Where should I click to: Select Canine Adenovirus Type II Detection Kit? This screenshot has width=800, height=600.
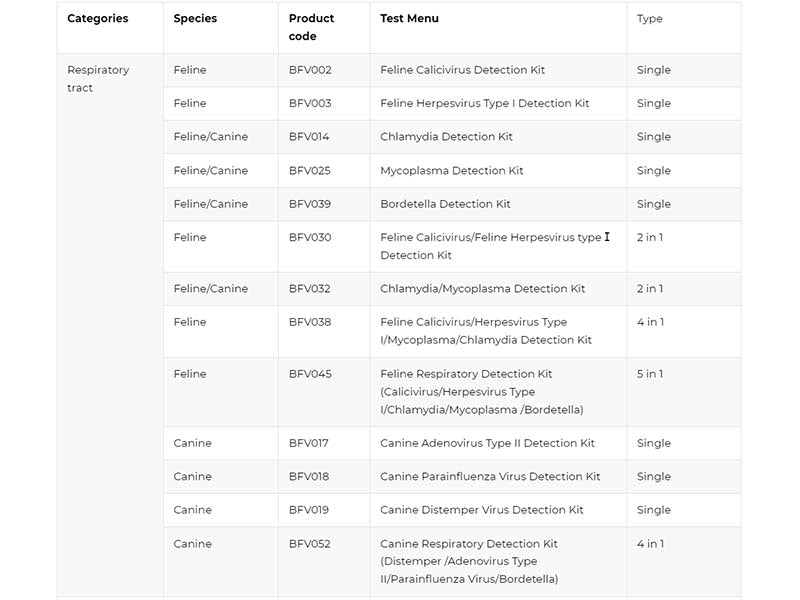tap(487, 443)
